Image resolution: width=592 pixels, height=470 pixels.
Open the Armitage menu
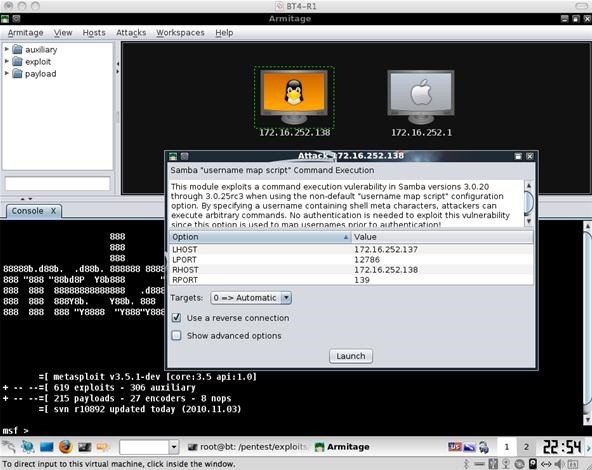[25, 33]
